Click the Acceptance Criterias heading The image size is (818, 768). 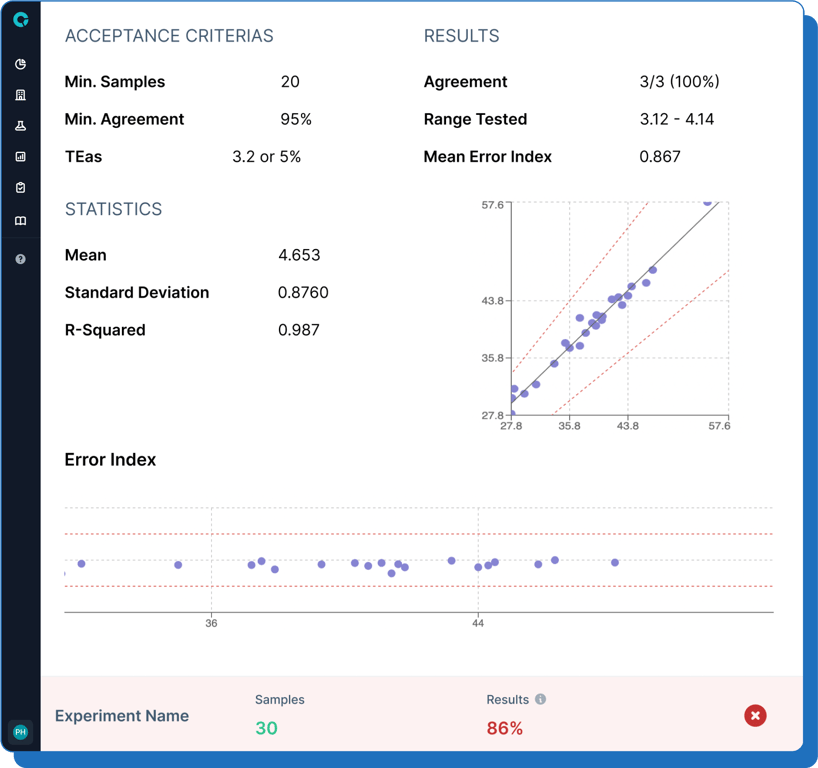pyautogui.click(x=169, y=36)
